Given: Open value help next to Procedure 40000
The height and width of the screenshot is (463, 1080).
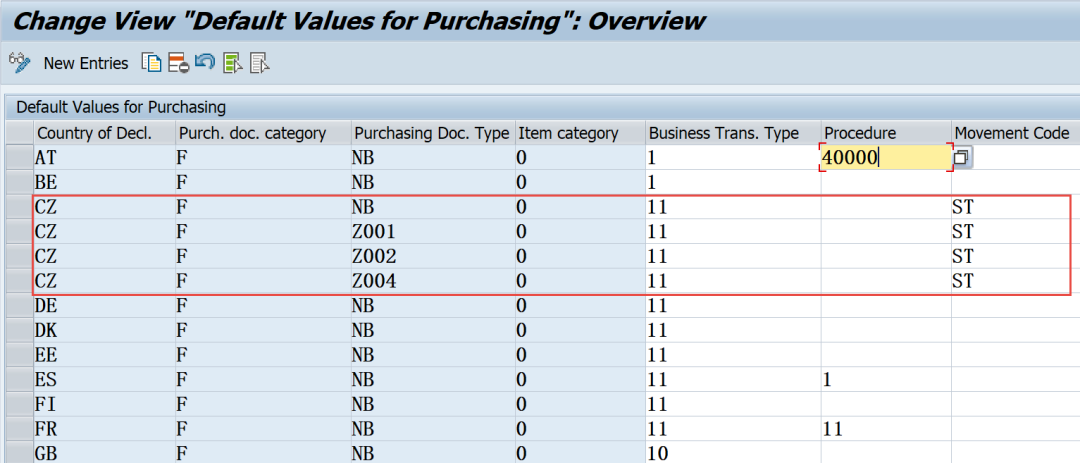Looking at the screenshot, I should (x=962, y=158).
